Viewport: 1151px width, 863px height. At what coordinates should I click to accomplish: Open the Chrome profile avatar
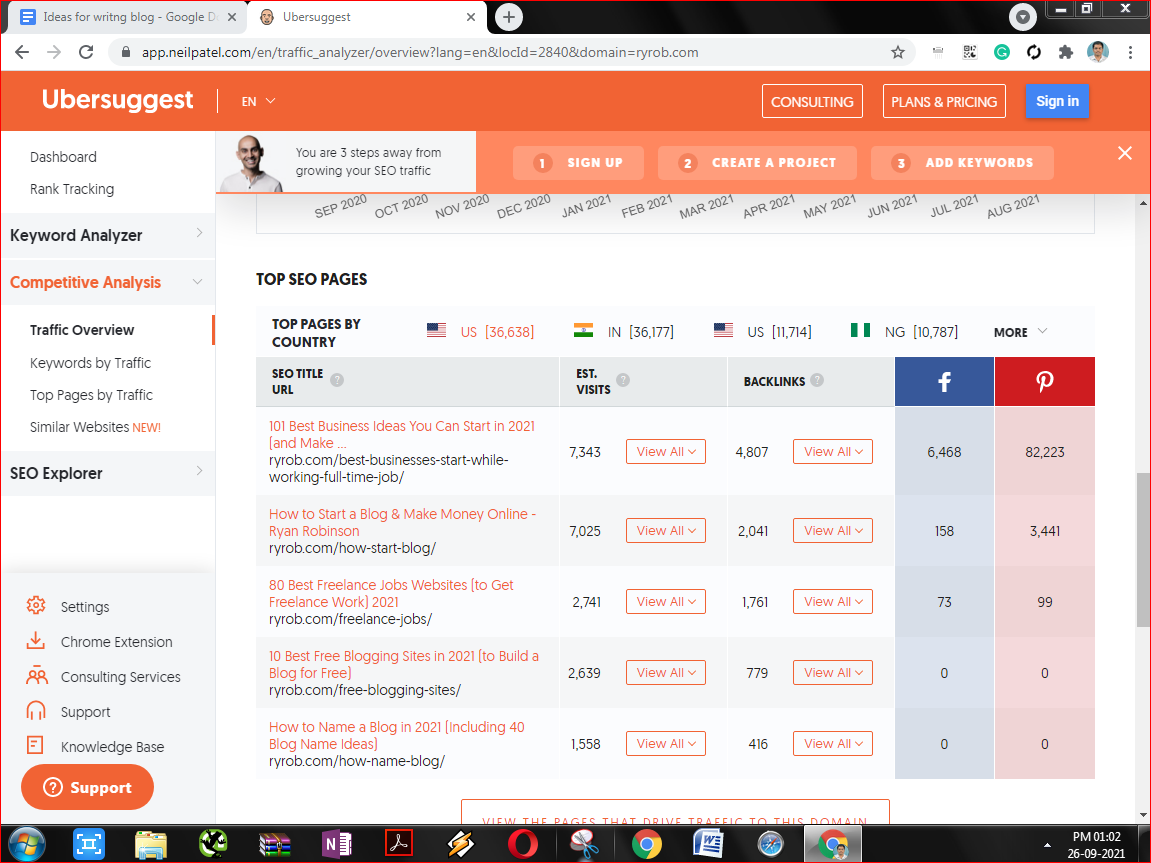click(1097, 52)
